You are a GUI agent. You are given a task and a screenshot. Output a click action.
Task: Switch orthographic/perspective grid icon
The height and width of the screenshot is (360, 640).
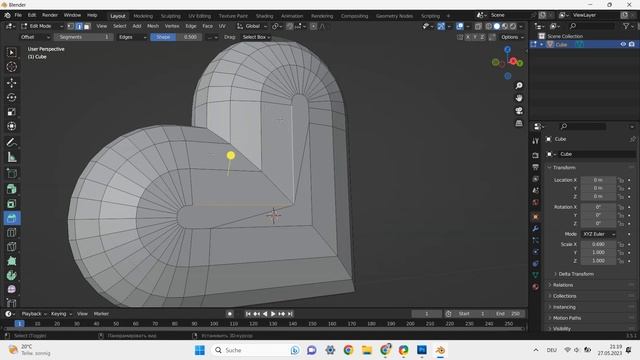tap(519, 123)
